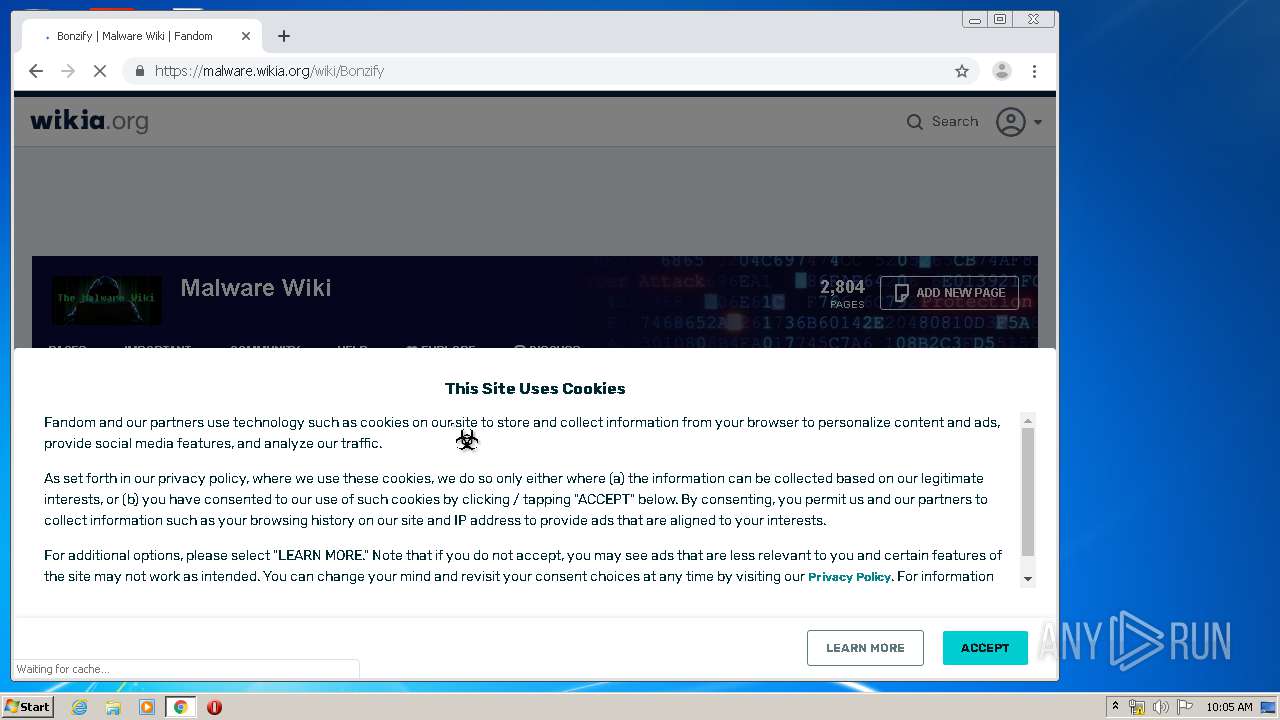Click ADD NEW PAGE button
Viewport: 1280px width, 720px height.
[x=949, y=293]
